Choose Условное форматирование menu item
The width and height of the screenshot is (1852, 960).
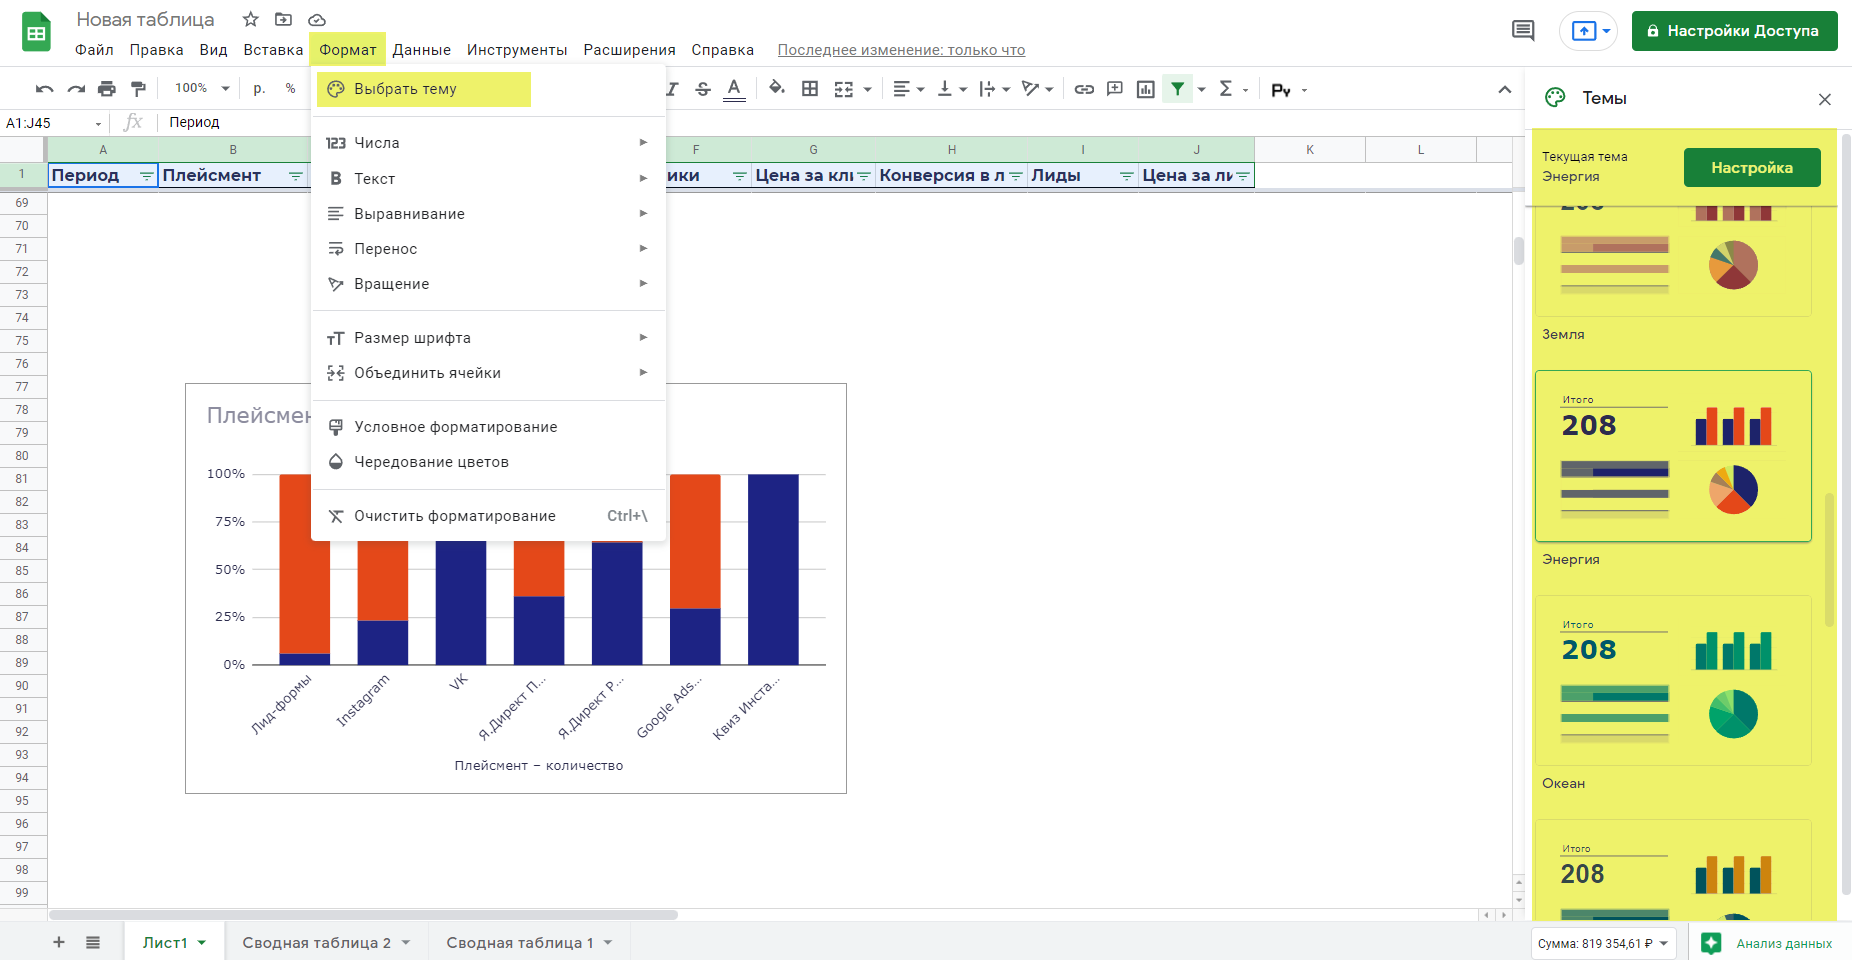tap(455, 427)
